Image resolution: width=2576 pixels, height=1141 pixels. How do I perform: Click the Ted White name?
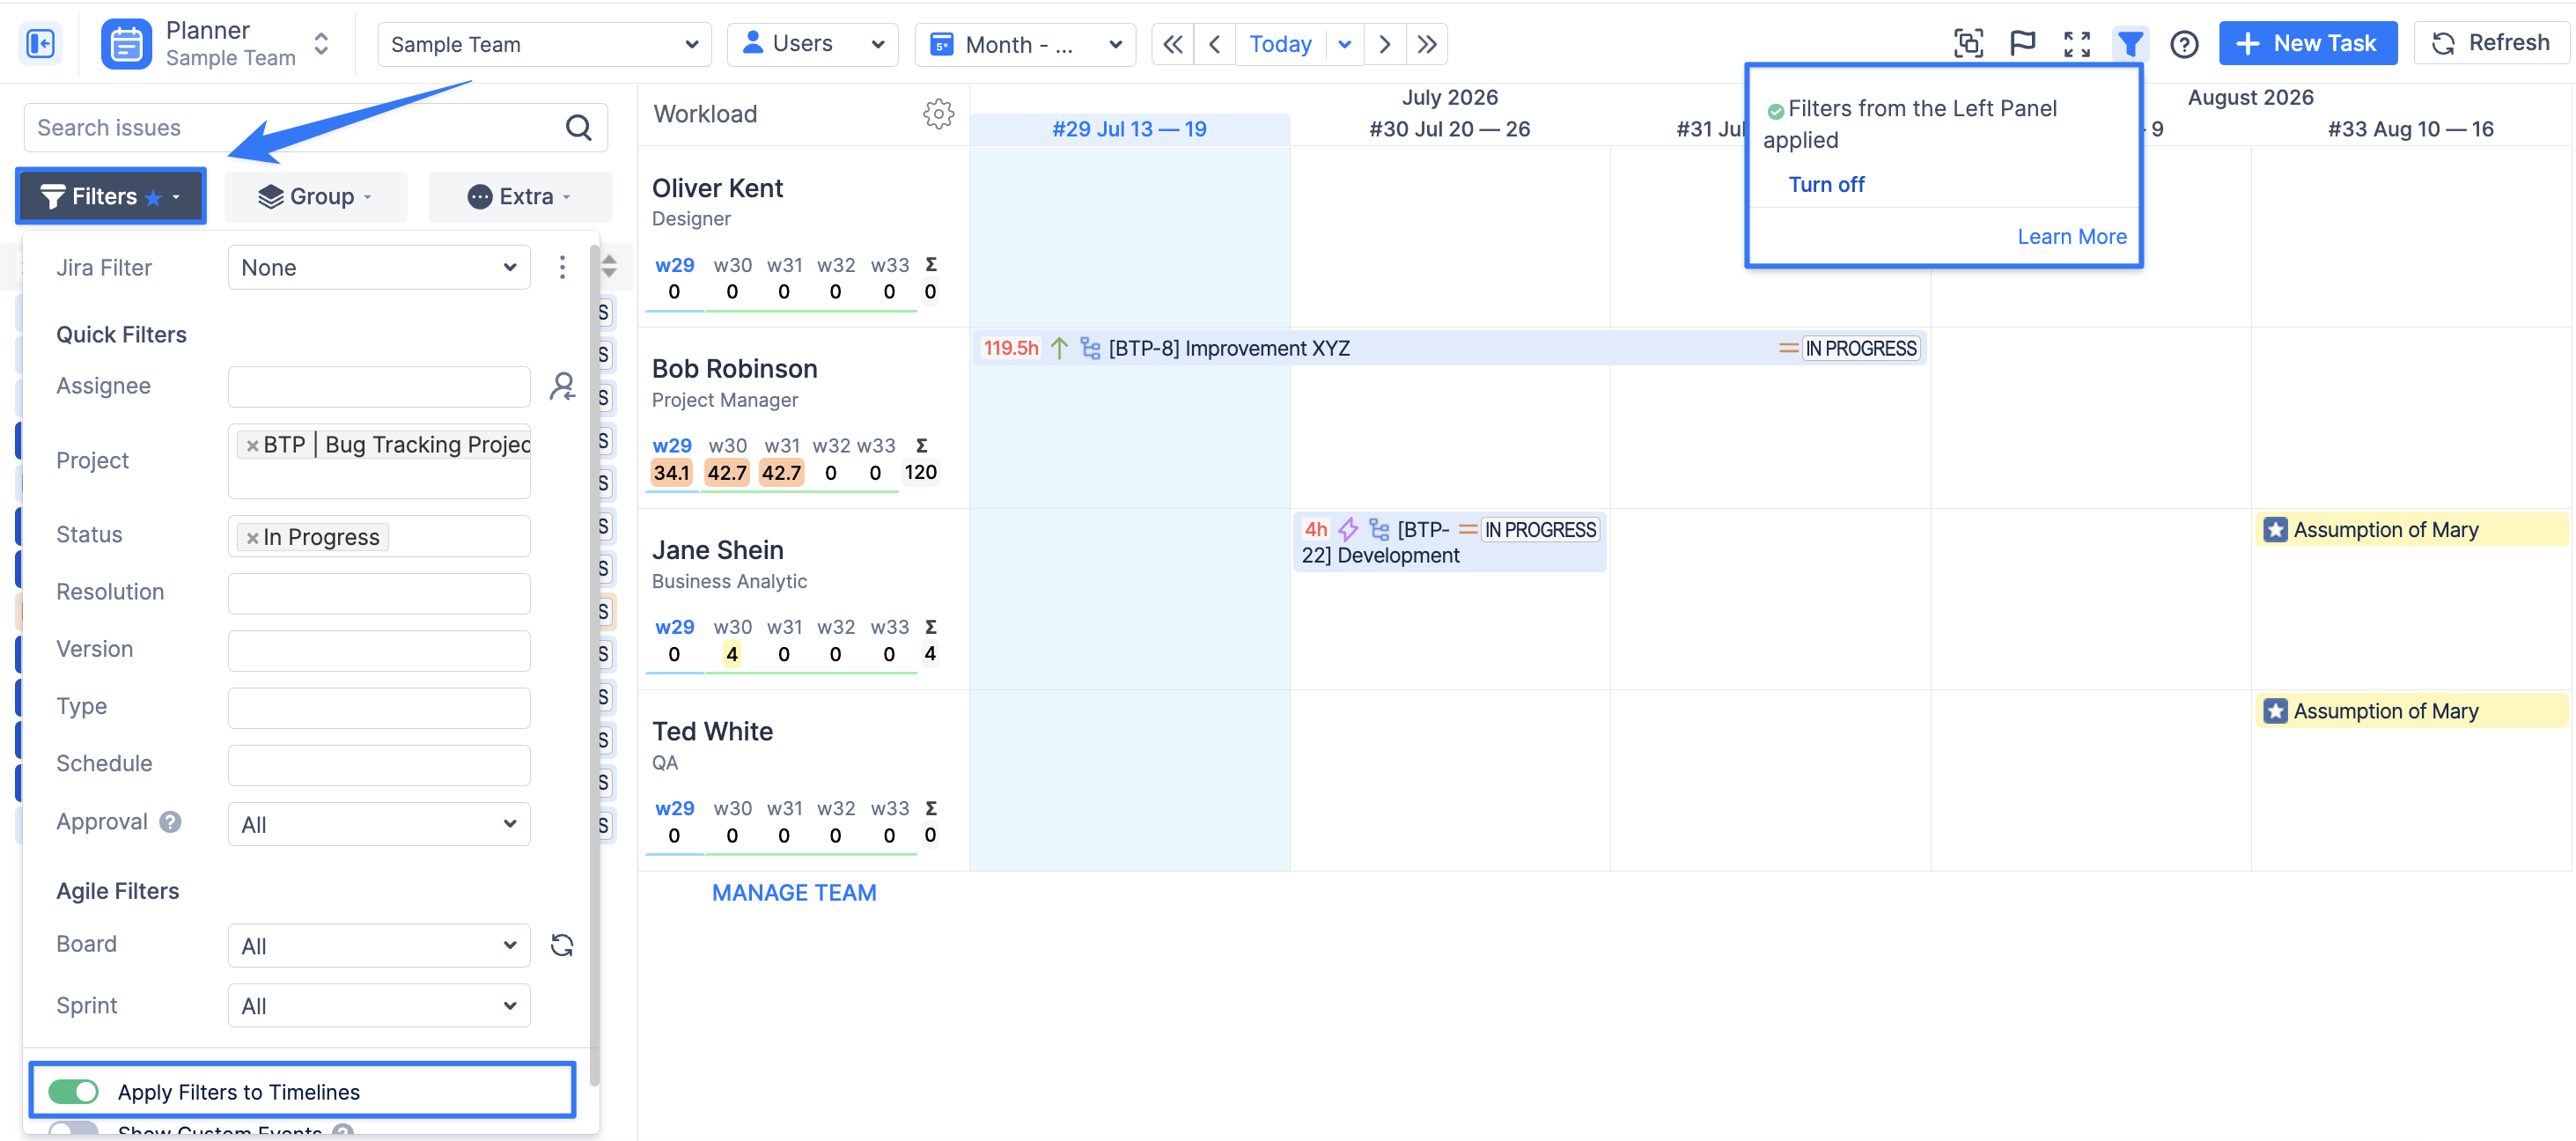[x=712, y=731]
